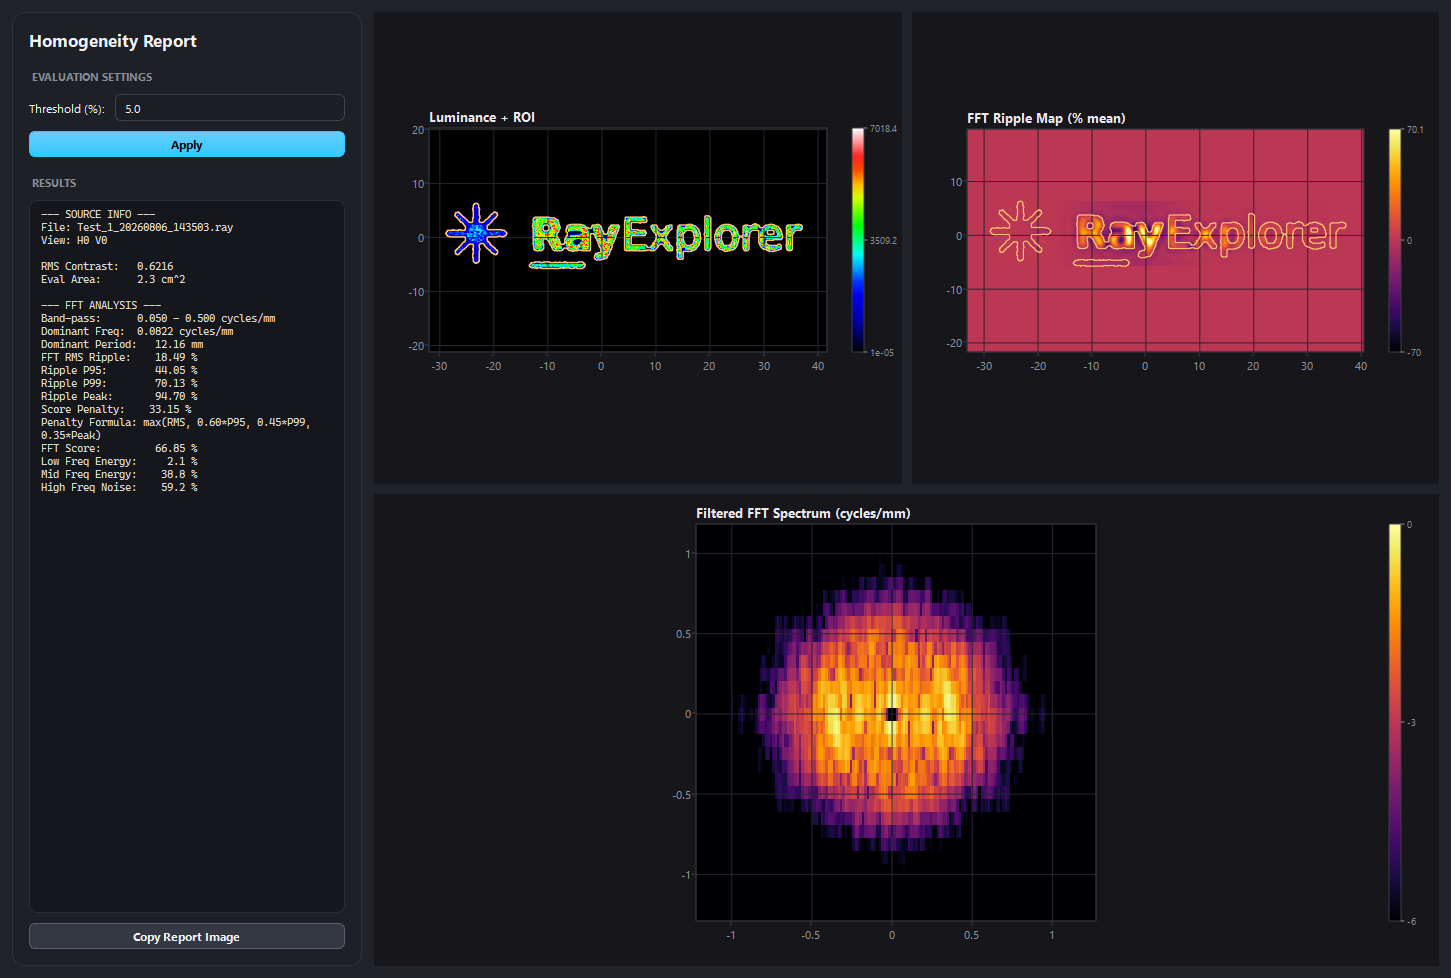1451x978 pixels.
Task: Click the 70.1 Ripple Map colorbar label
Action: tap(1415, 130)
